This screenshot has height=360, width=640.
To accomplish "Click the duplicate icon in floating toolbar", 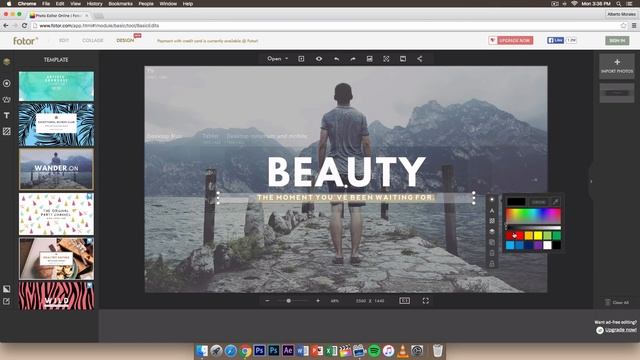I will click(x=492, y=242).
